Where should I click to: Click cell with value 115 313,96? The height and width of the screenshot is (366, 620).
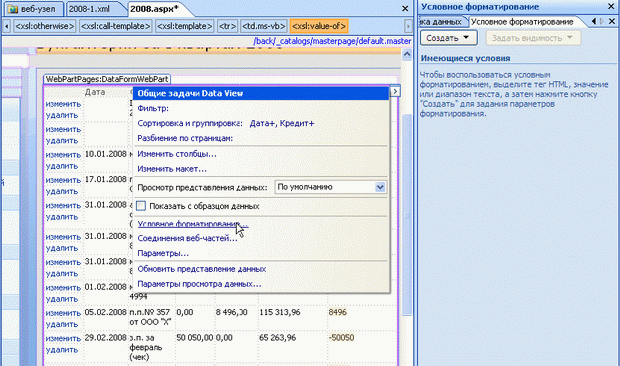click(x=280, y=312)
